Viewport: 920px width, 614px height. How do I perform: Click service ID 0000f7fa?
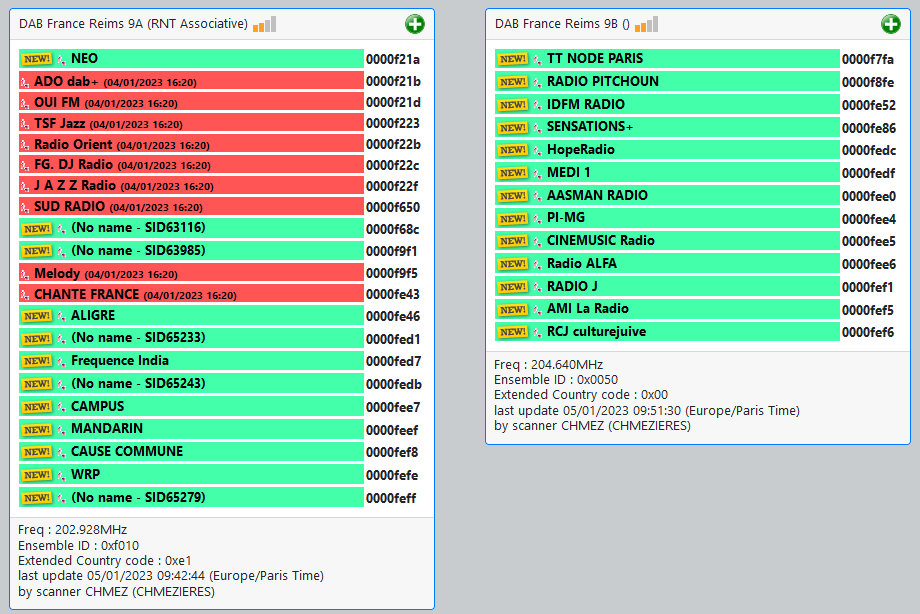868,59
